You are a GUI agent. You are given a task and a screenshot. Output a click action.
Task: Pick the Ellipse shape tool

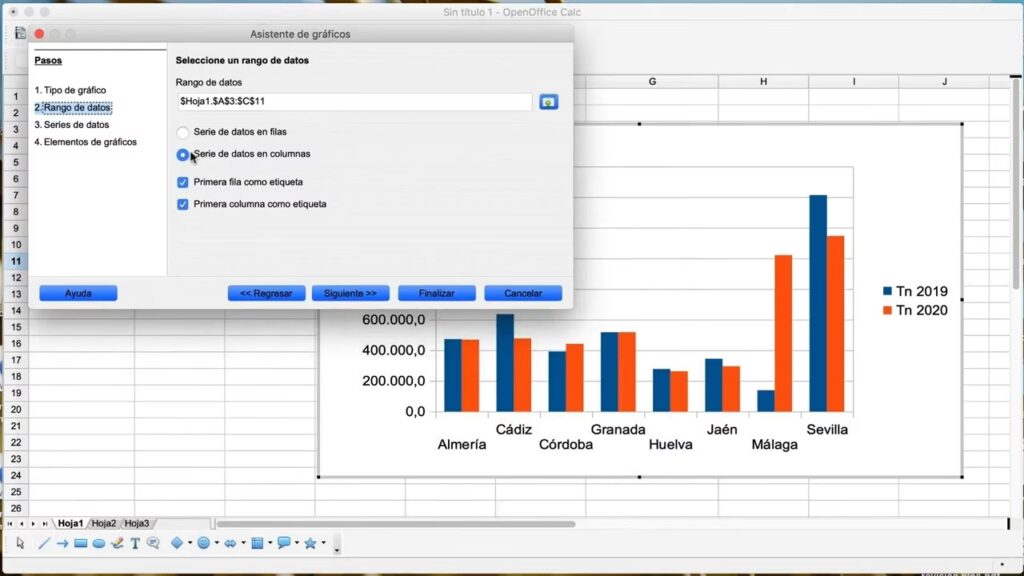(99, 543)
